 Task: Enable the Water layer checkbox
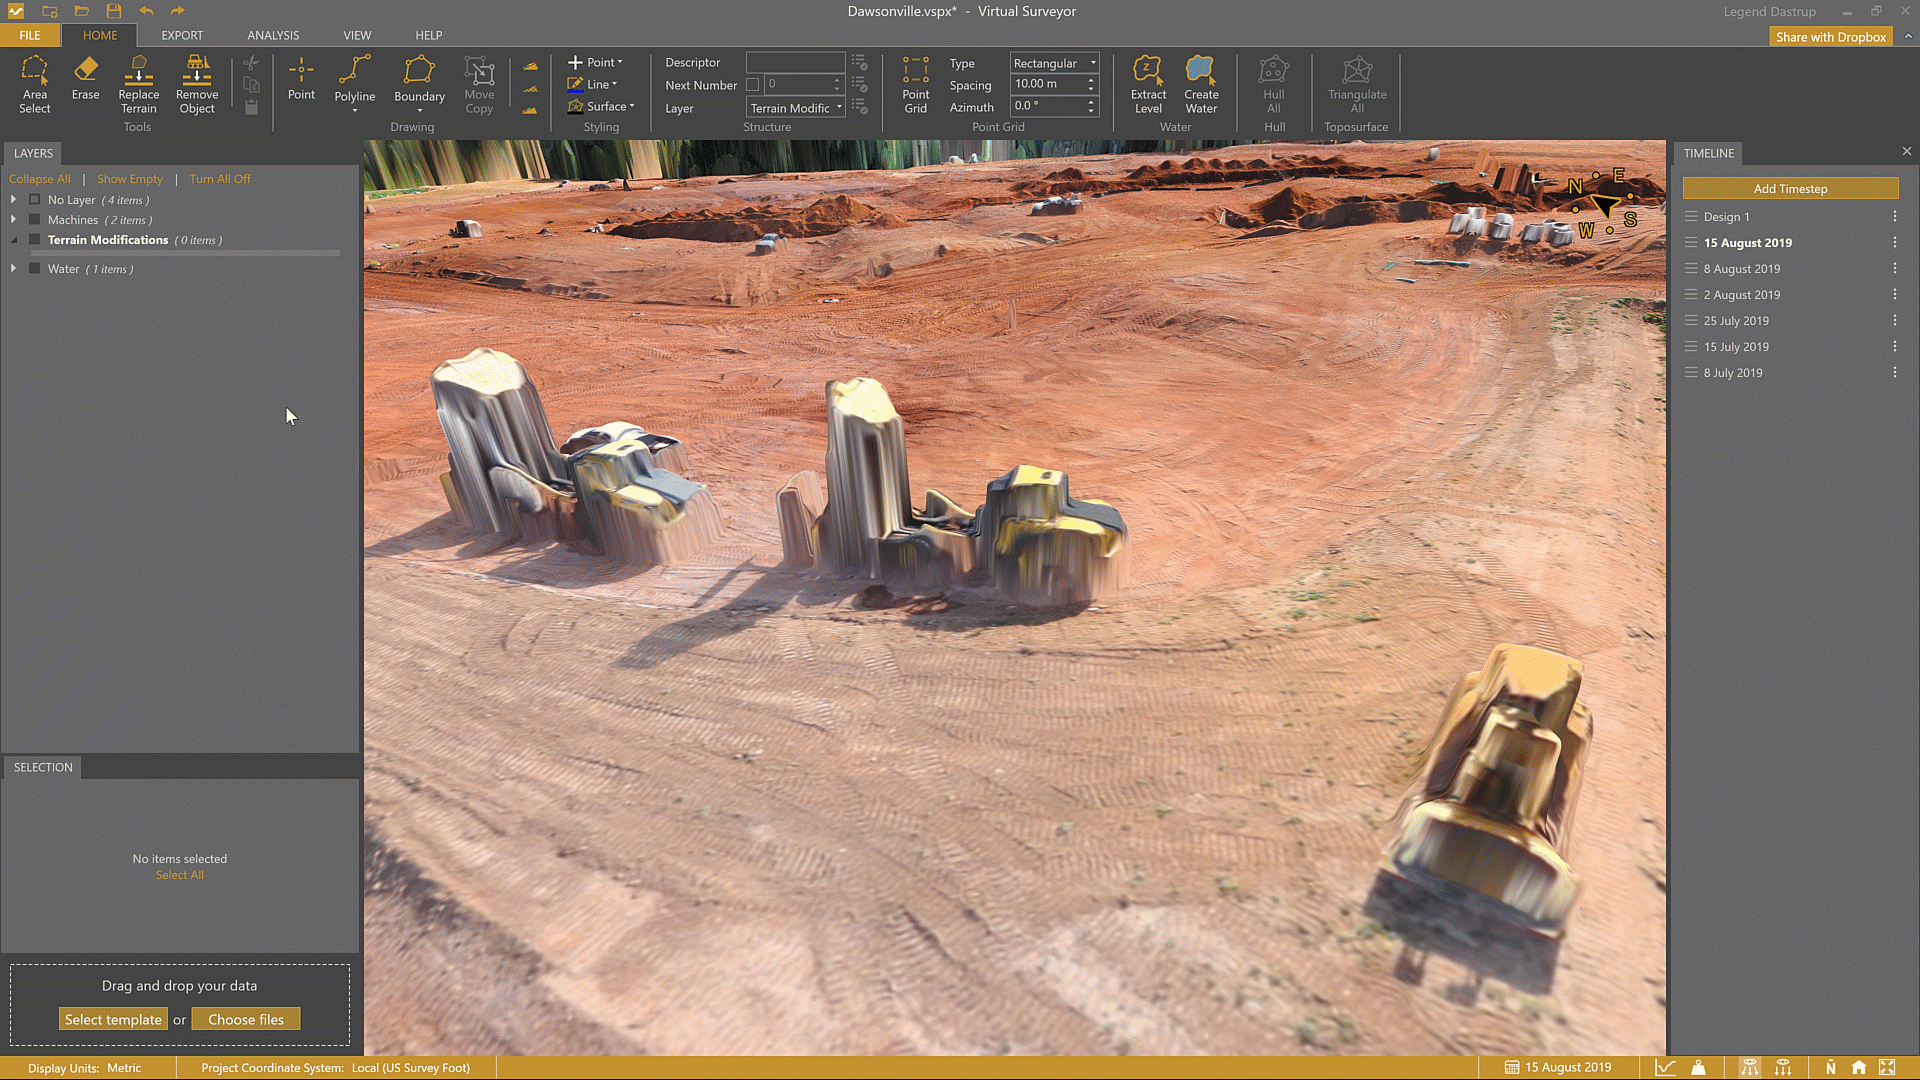click(x=35, y=269)
